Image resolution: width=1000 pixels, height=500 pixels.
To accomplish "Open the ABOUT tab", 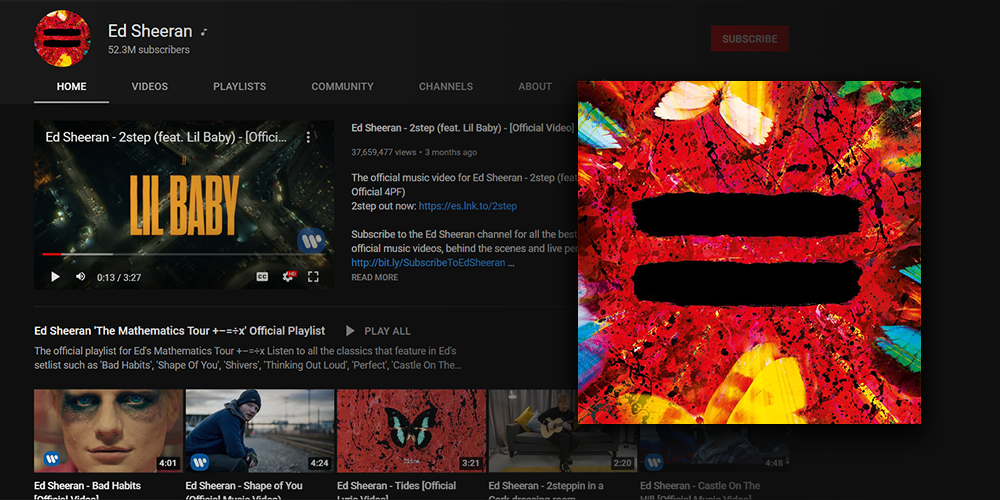I will pyautogui.click(x=535, y=87).
